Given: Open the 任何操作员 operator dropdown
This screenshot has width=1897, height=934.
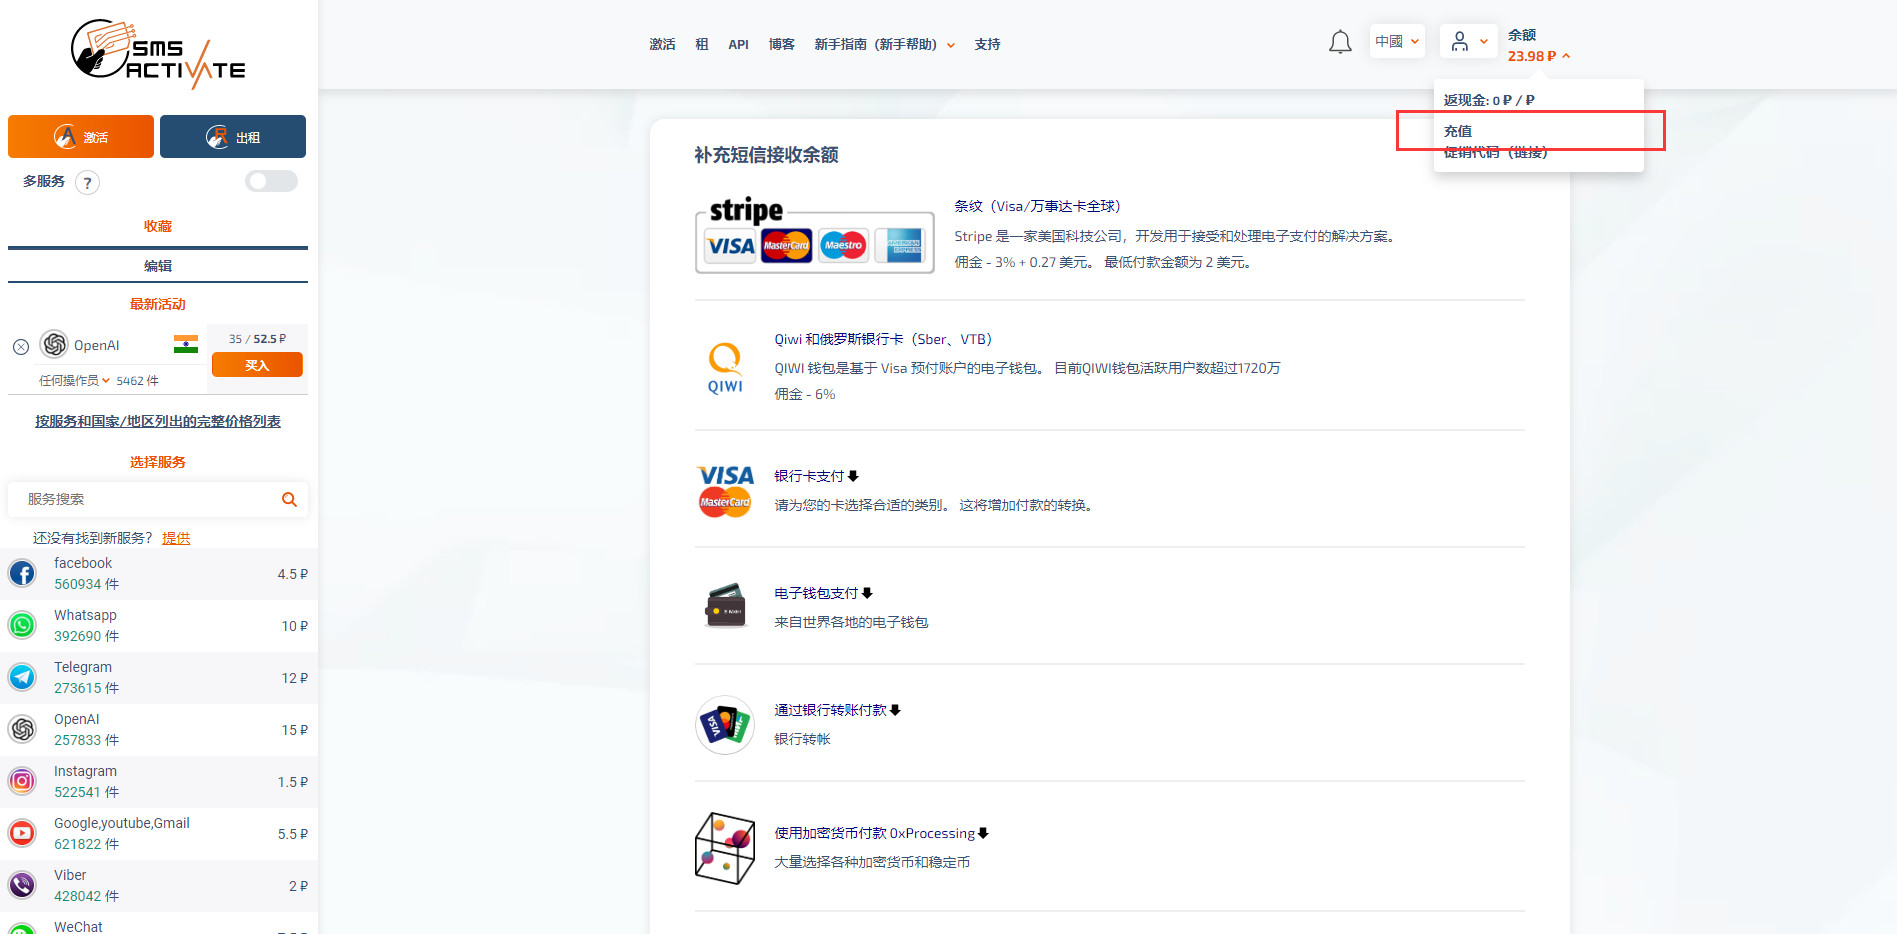Looking at the screenshot, I should click(75, 381).
